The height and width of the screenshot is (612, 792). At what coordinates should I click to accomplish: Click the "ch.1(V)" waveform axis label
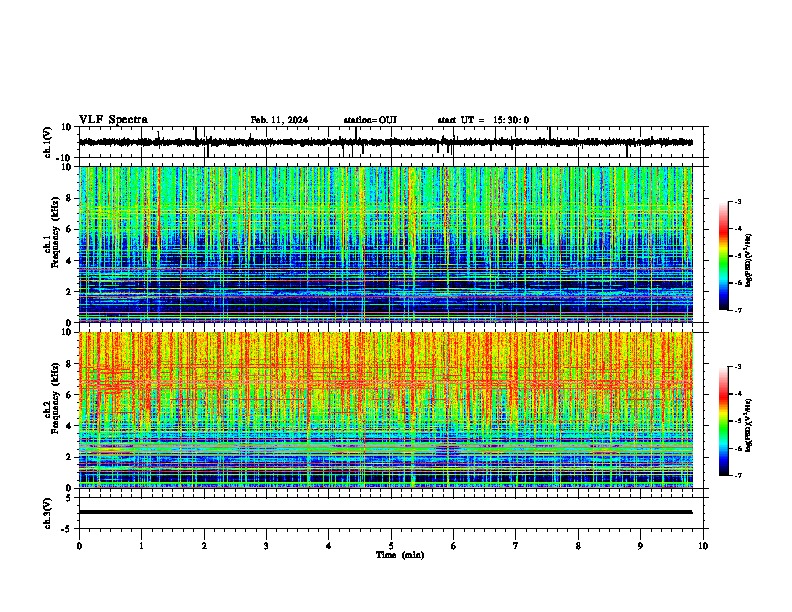(x=47, y=142)
